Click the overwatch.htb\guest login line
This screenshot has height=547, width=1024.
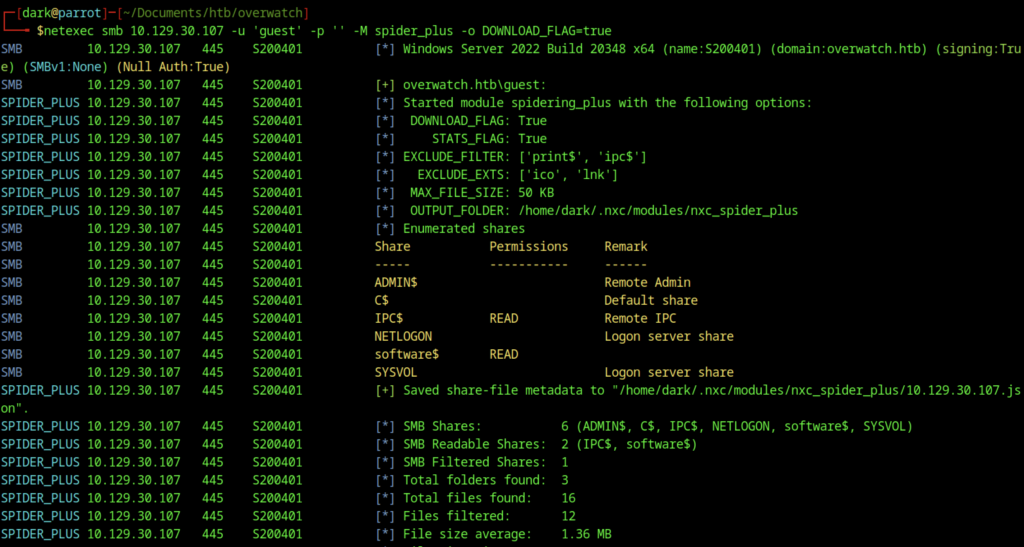coord(474,85)
